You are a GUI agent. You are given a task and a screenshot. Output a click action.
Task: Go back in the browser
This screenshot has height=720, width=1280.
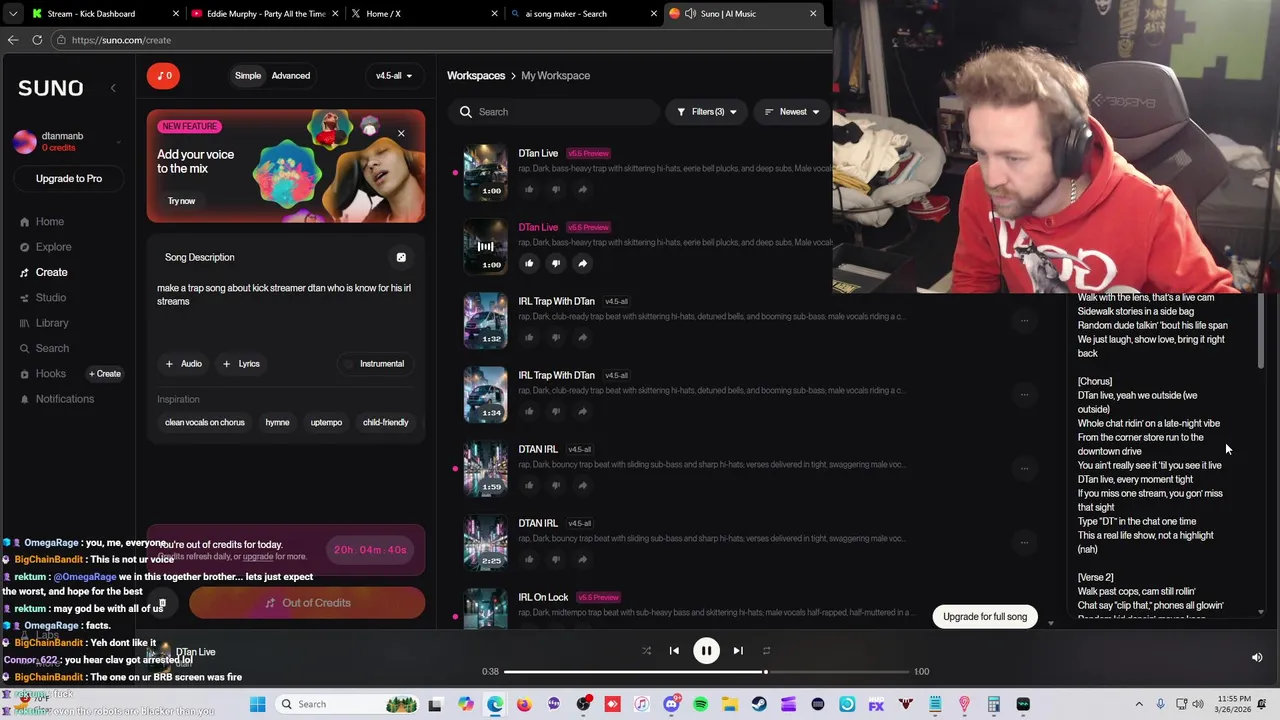[13, 40]
